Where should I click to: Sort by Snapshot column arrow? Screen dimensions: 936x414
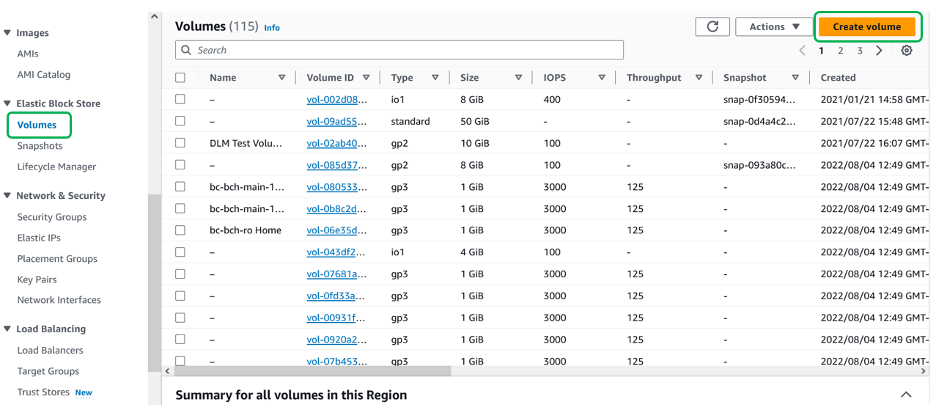point(795,78)
